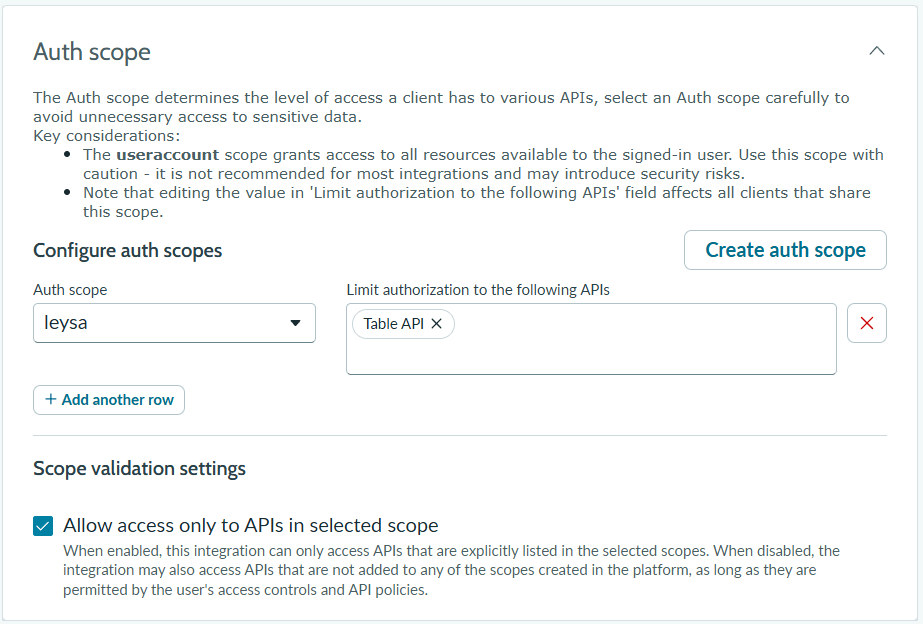This screenshot has height=624, width=923.
Task: Open the Auth scope dropdown showing leysa
Action: click(x=174, y=323)
